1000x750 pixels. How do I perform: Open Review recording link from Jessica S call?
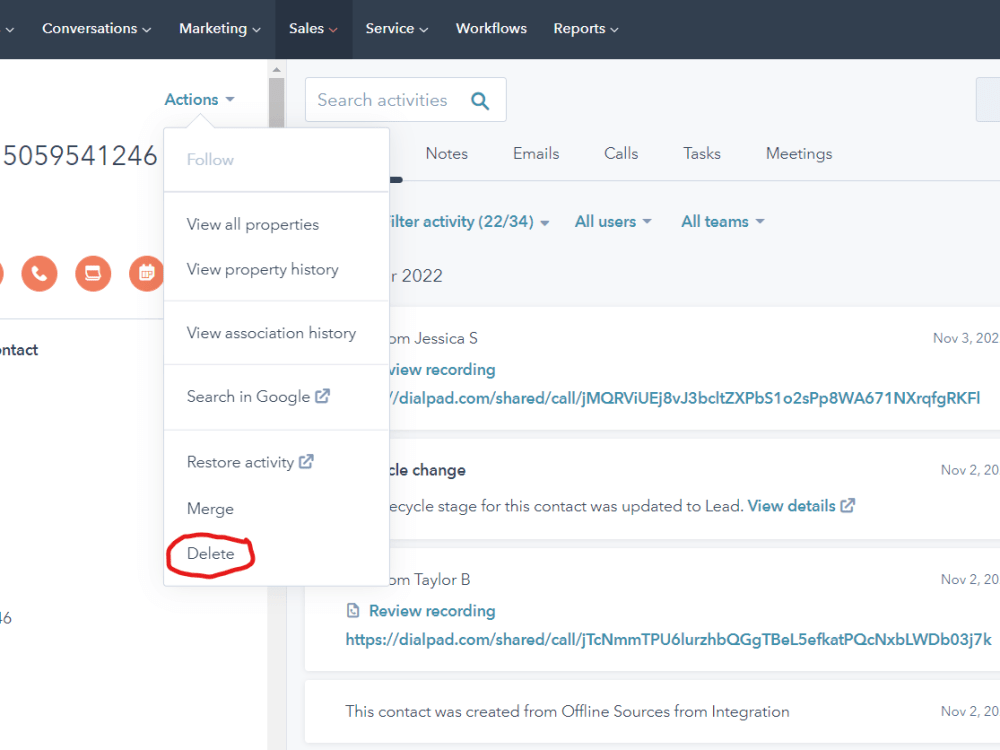click(442, 369)
